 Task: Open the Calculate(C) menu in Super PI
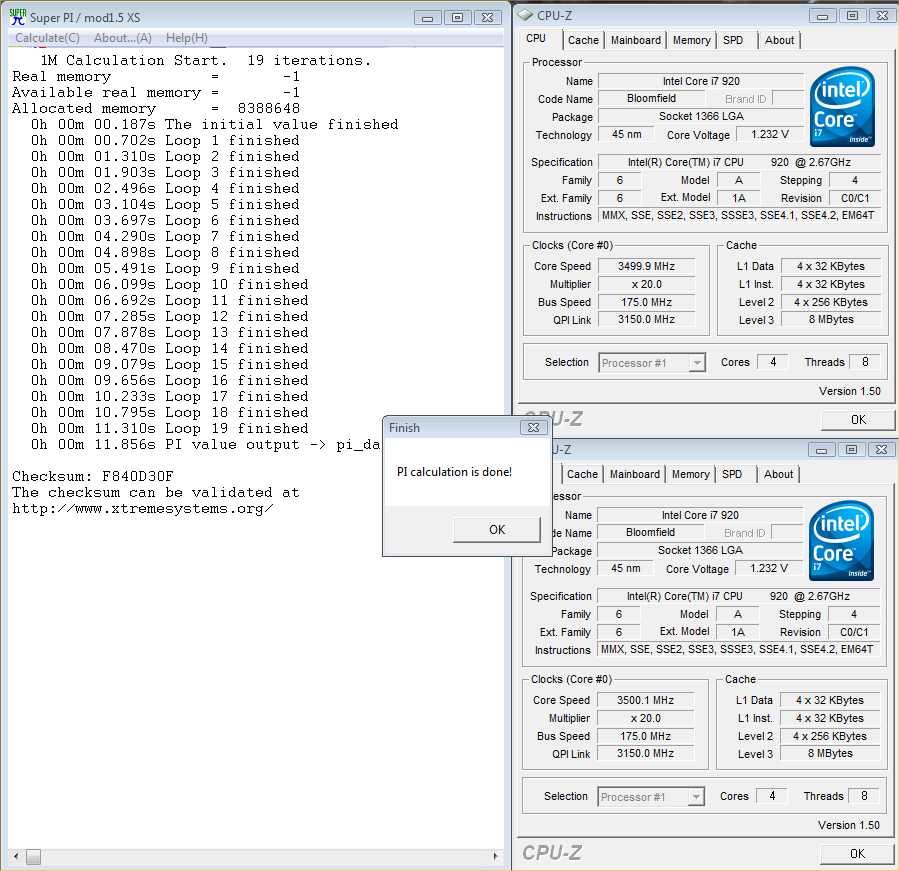48,38
